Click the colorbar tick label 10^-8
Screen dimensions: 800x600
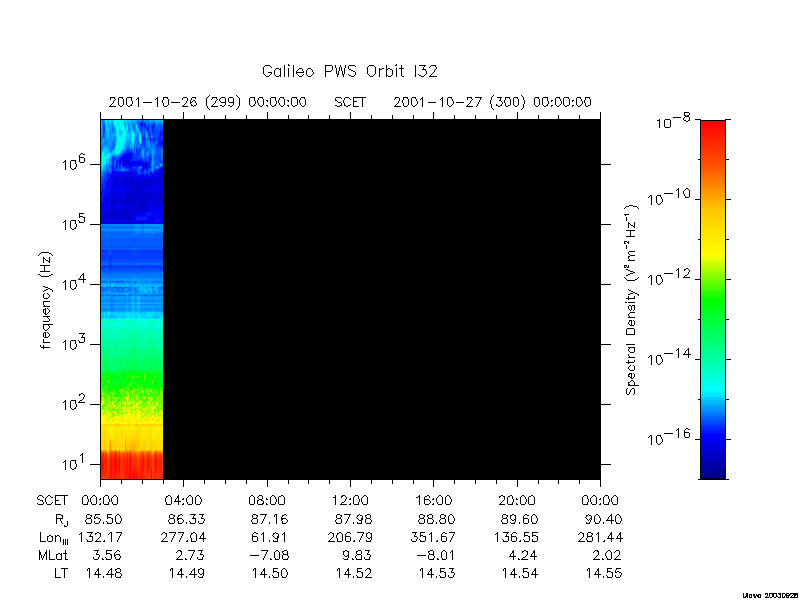pyautogui.click(x=673, y=121)
